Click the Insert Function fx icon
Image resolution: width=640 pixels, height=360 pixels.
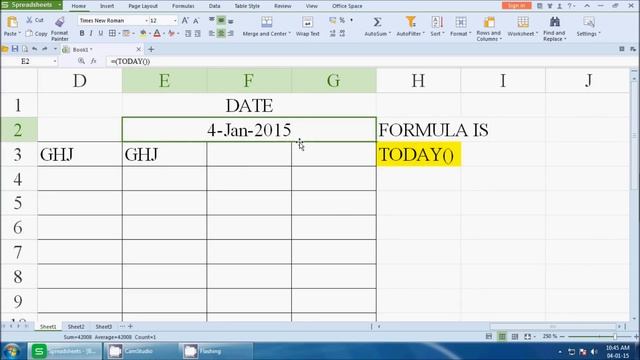point(93,61)
